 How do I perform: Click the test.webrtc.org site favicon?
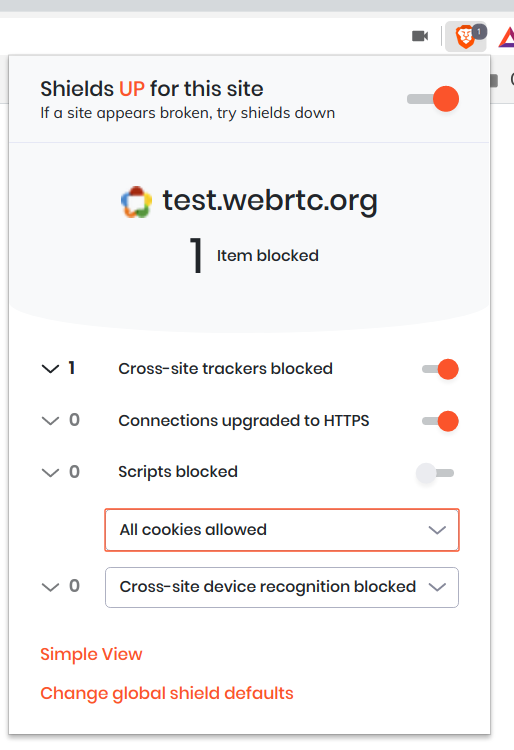[x=136, y=202]
